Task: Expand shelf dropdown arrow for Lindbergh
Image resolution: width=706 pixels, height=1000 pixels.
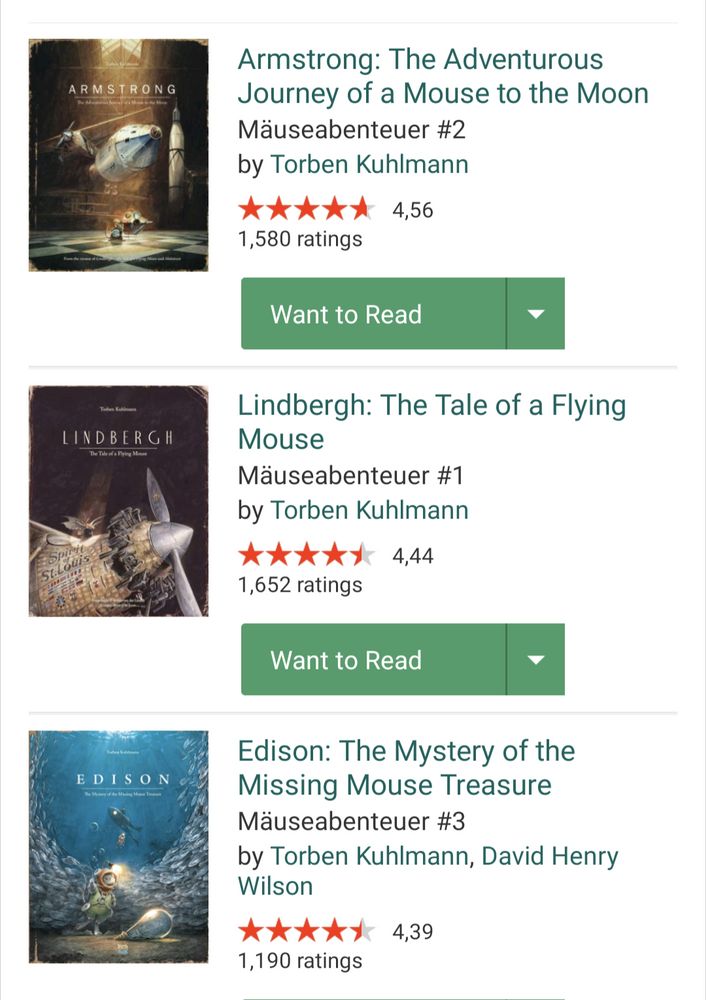Action: pyautogui.click(x=536, y=660)
